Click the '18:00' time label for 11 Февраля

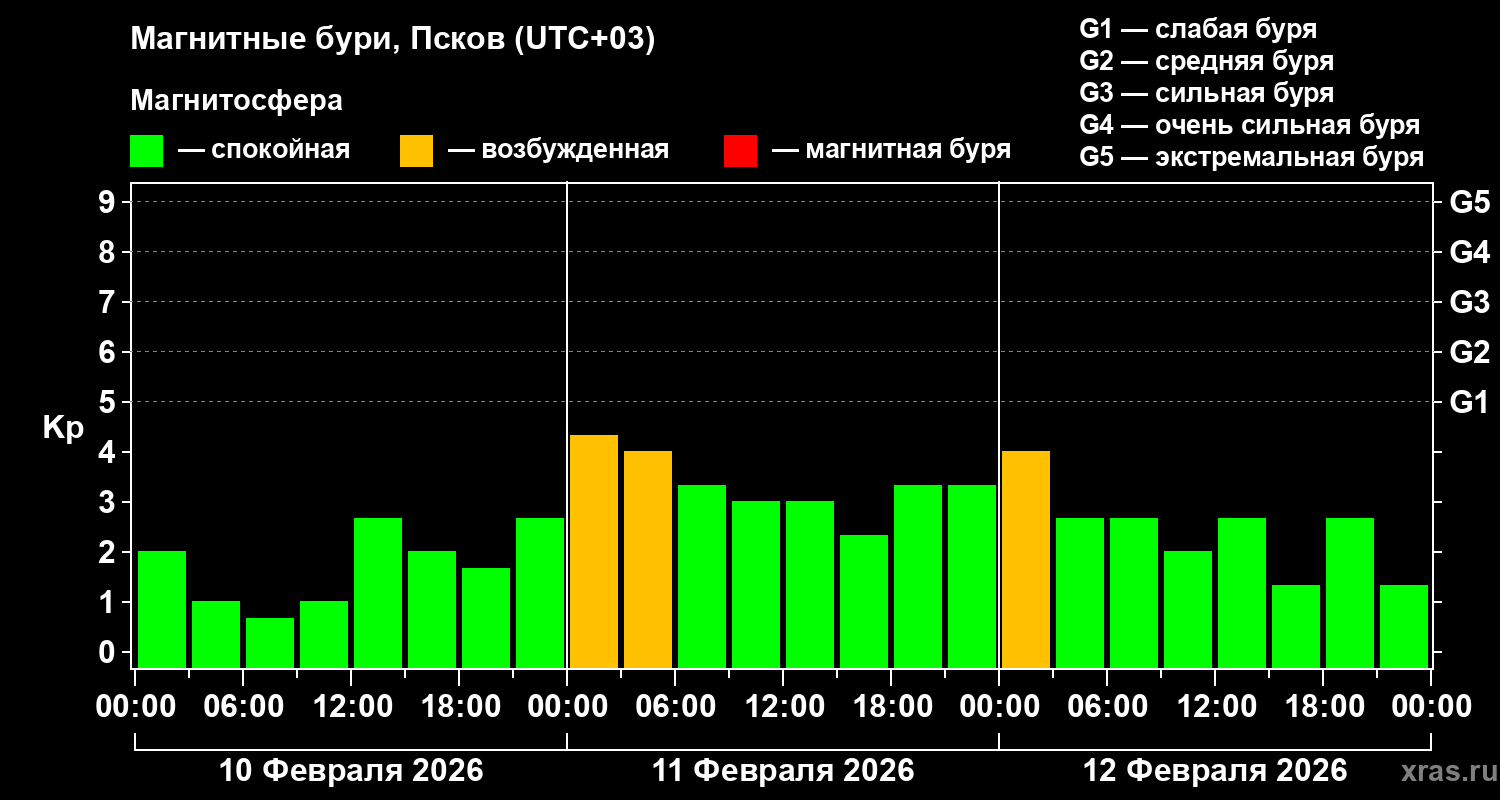coord(891,707)
